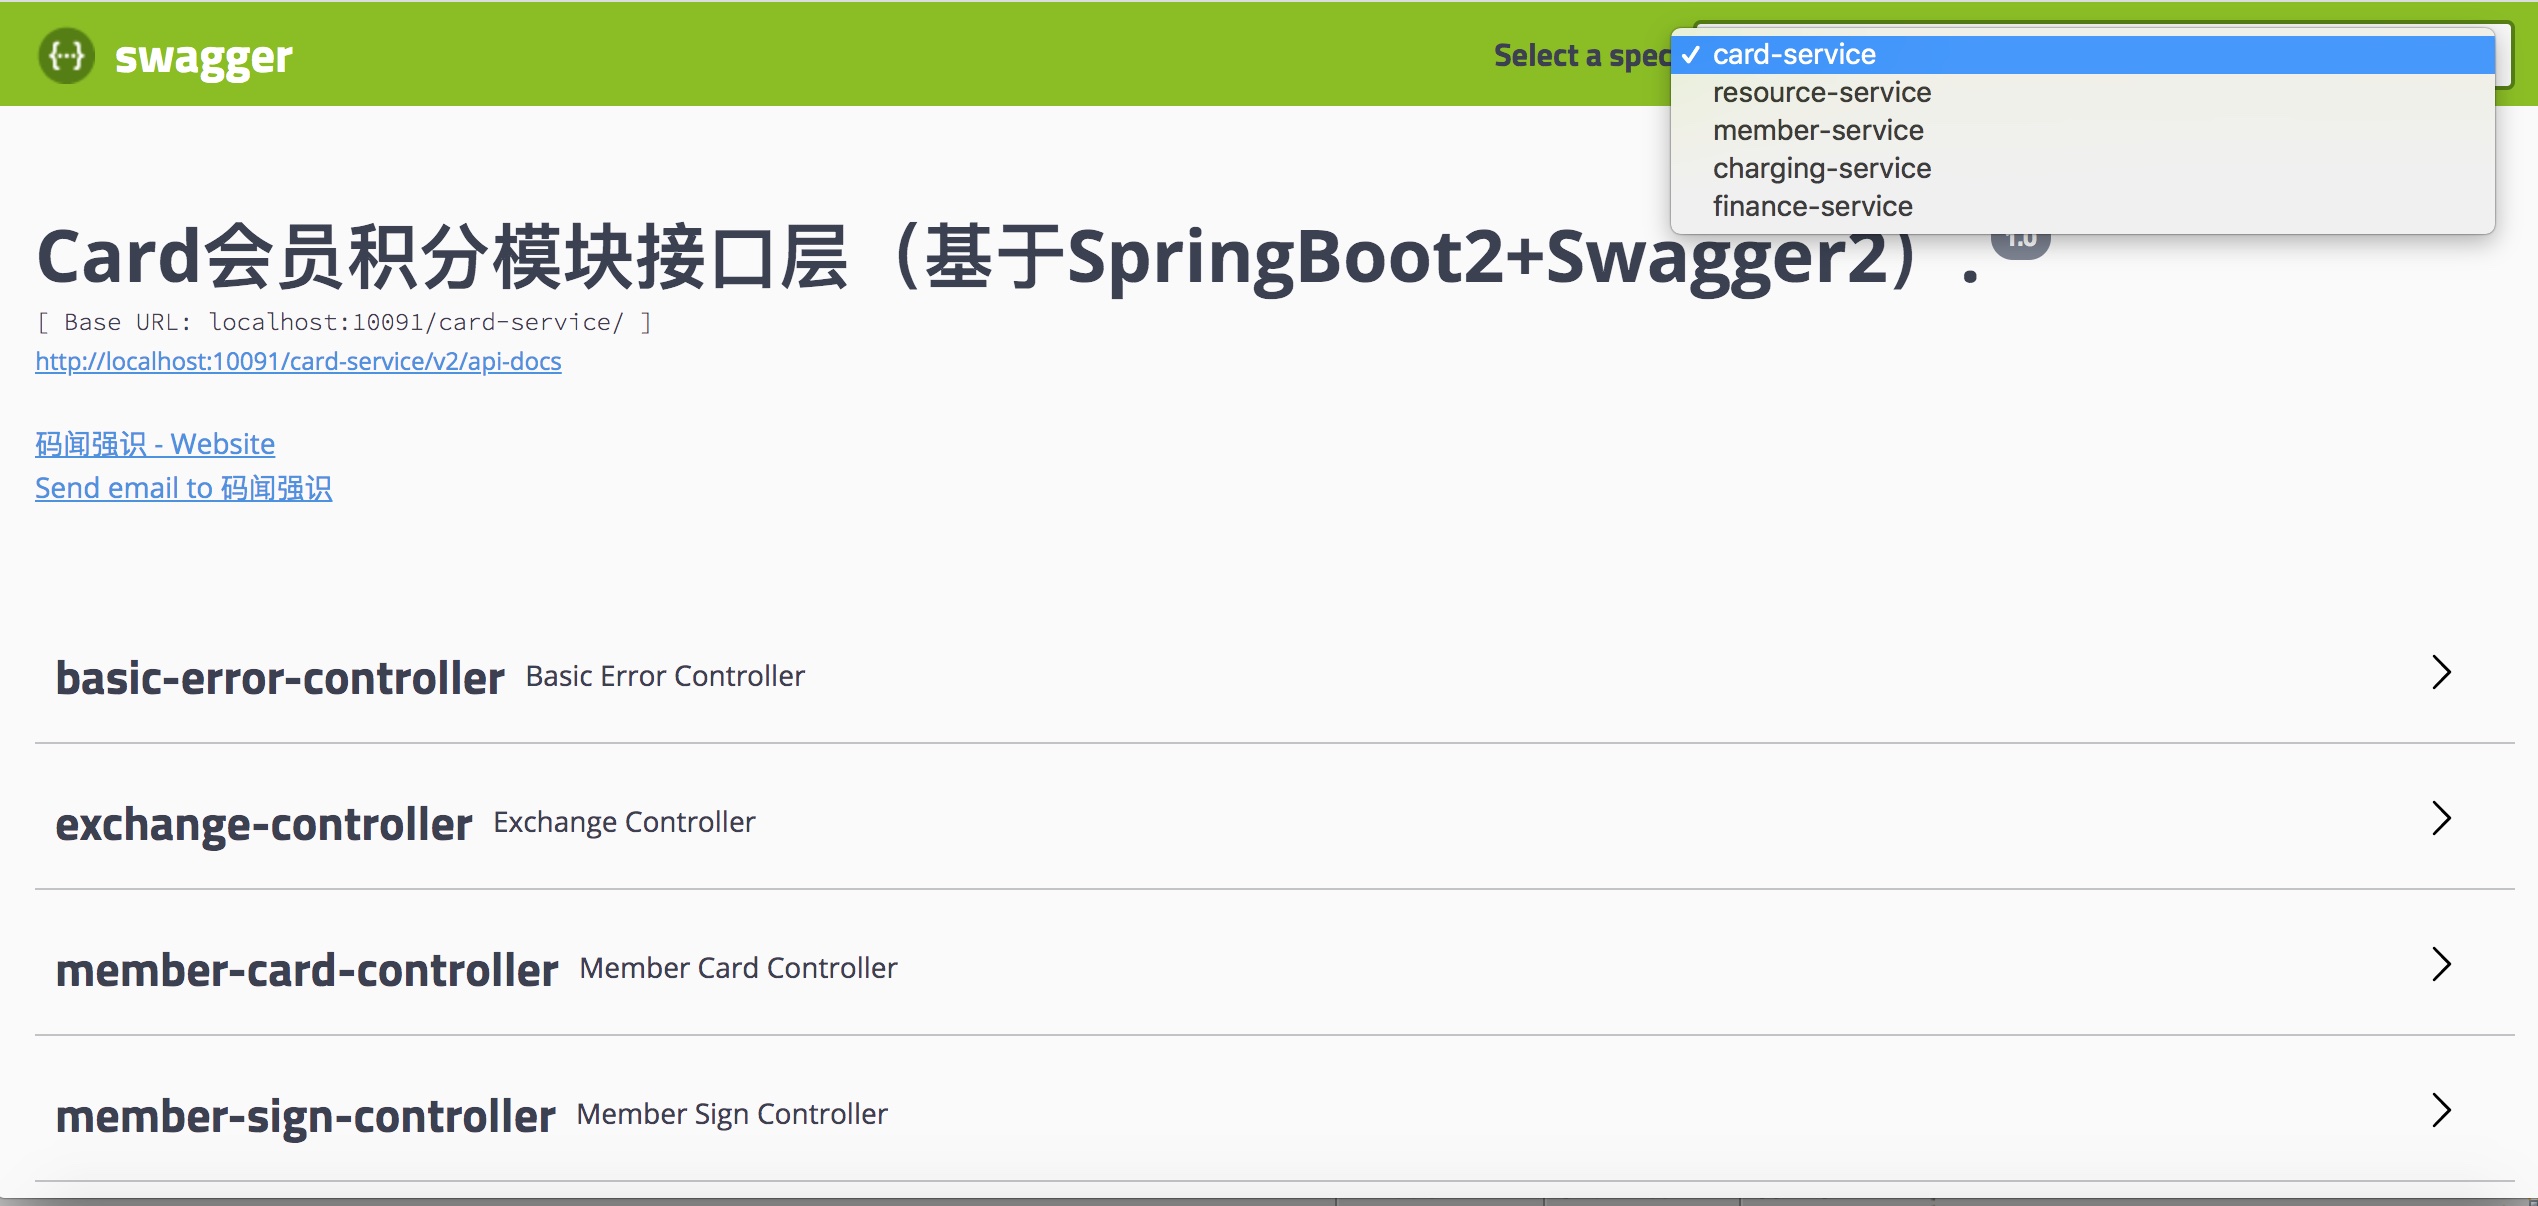Pick finance-service from spec dropdown
The image size is (2538, 1206).
tap(1811, 206)
